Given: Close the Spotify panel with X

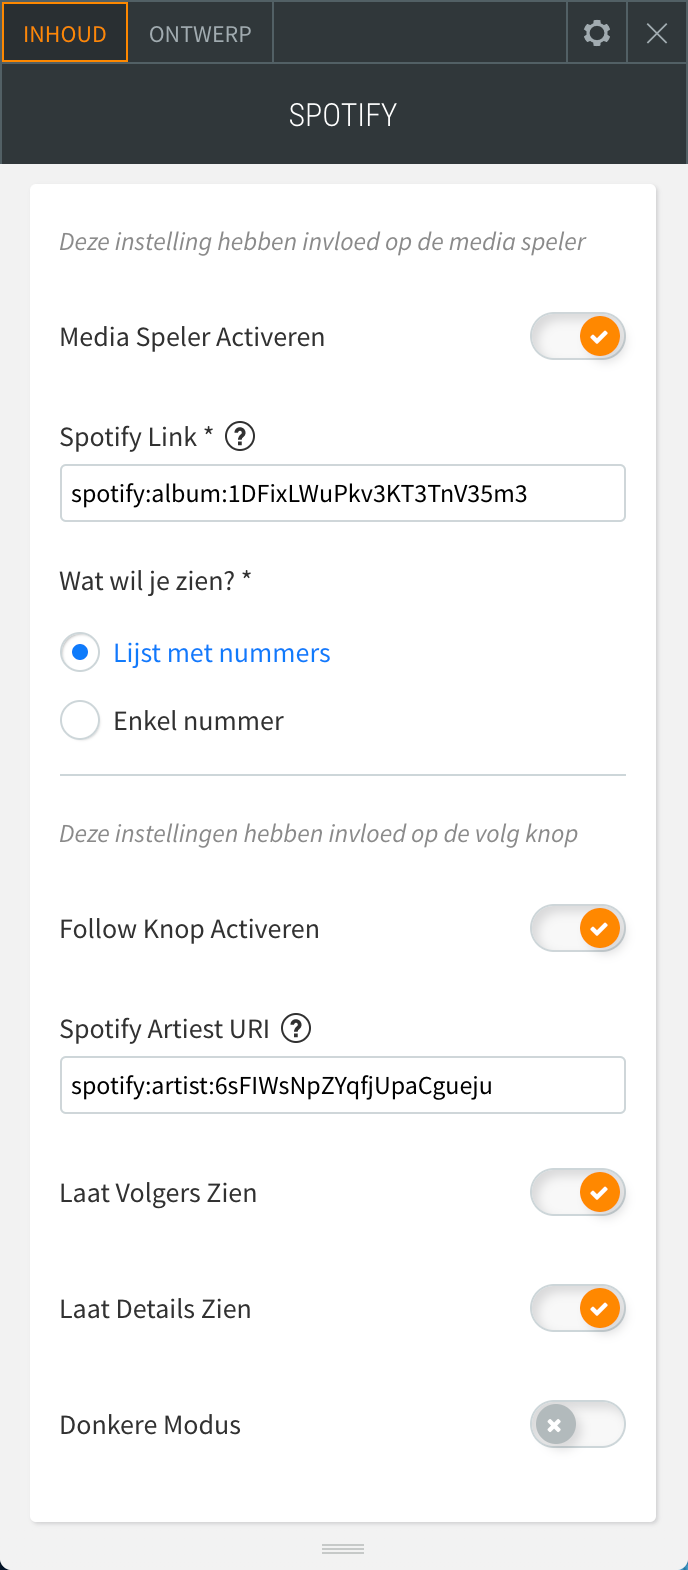Looking at the screenshot, I should pyautogui.click(x=657, y=33).
